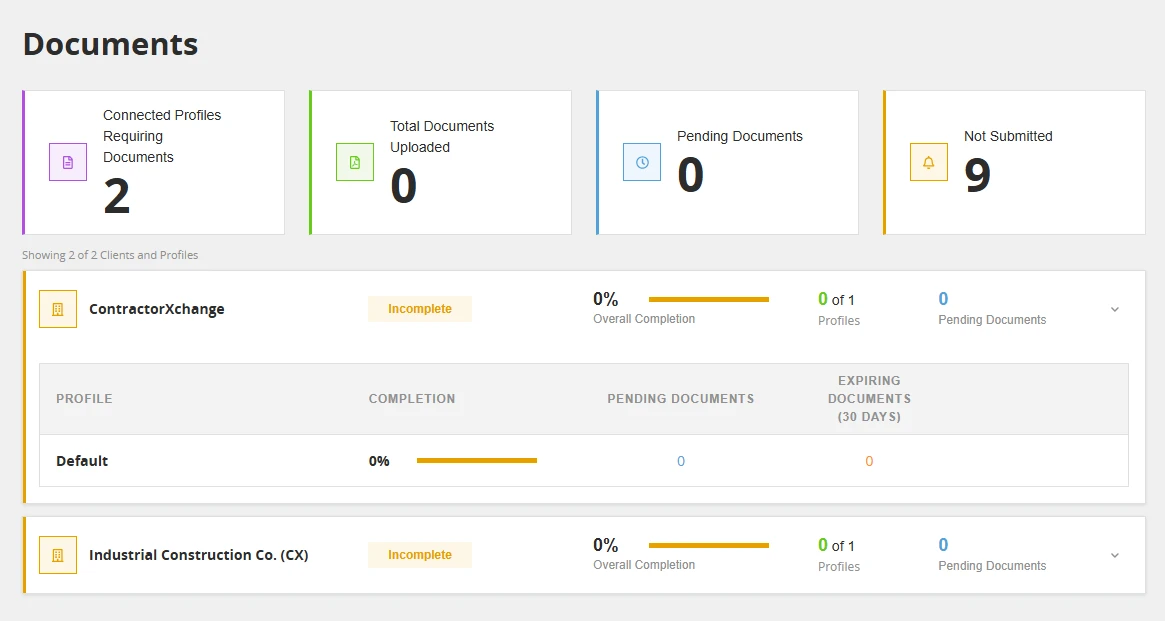The height and width of the screenshot is (621, 1165).
Task: Click the ContractorXchange overall completion progress bar
Action: [x=709, y=299]
